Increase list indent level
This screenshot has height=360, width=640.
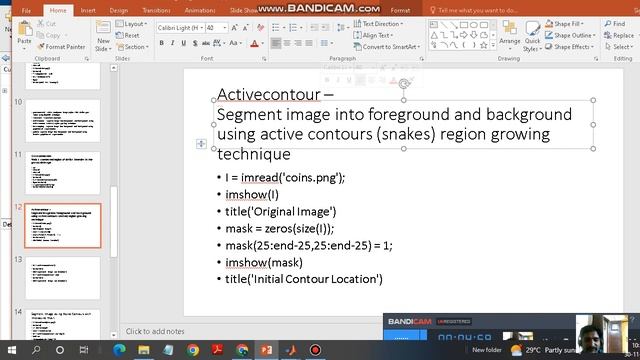pos(325,28)
